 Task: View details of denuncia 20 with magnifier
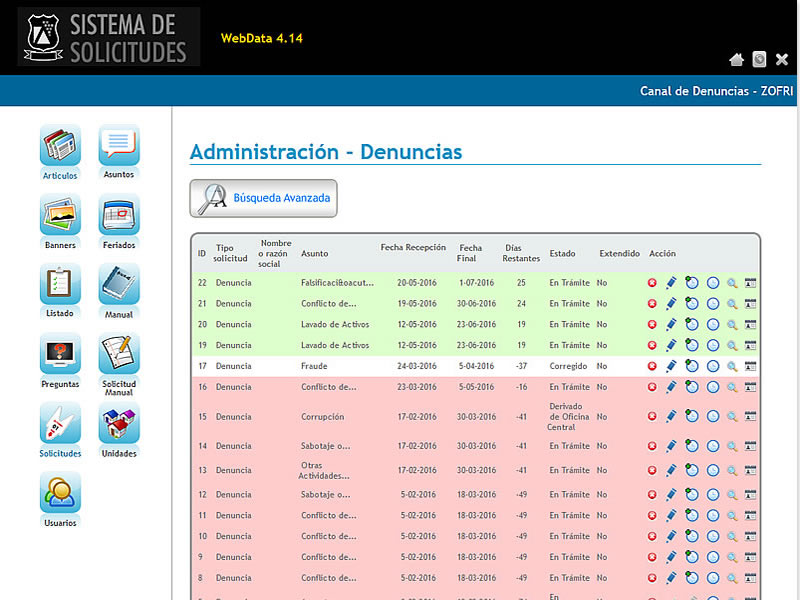732,325
